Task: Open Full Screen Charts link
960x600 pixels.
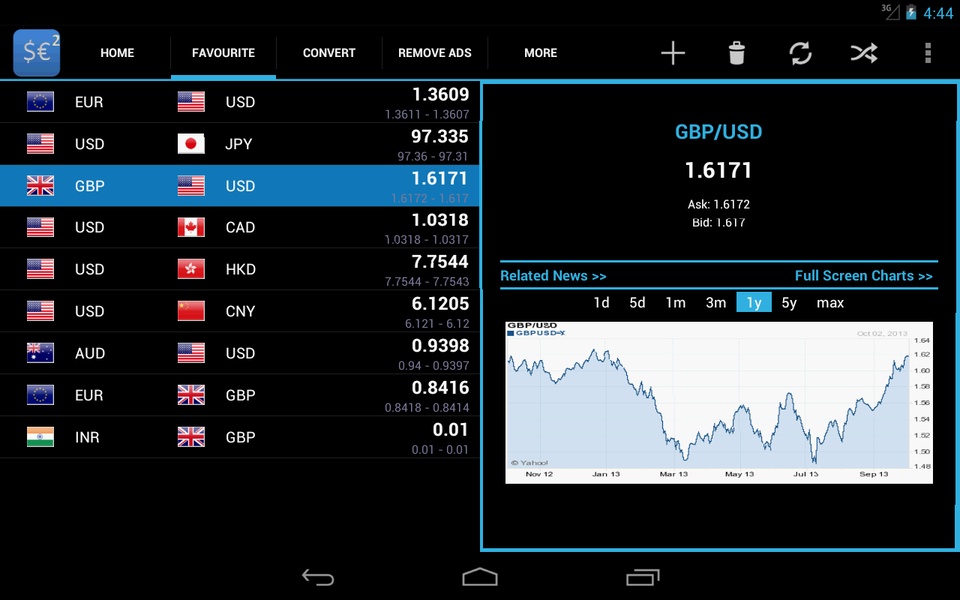Action: [x=863, y=276]
